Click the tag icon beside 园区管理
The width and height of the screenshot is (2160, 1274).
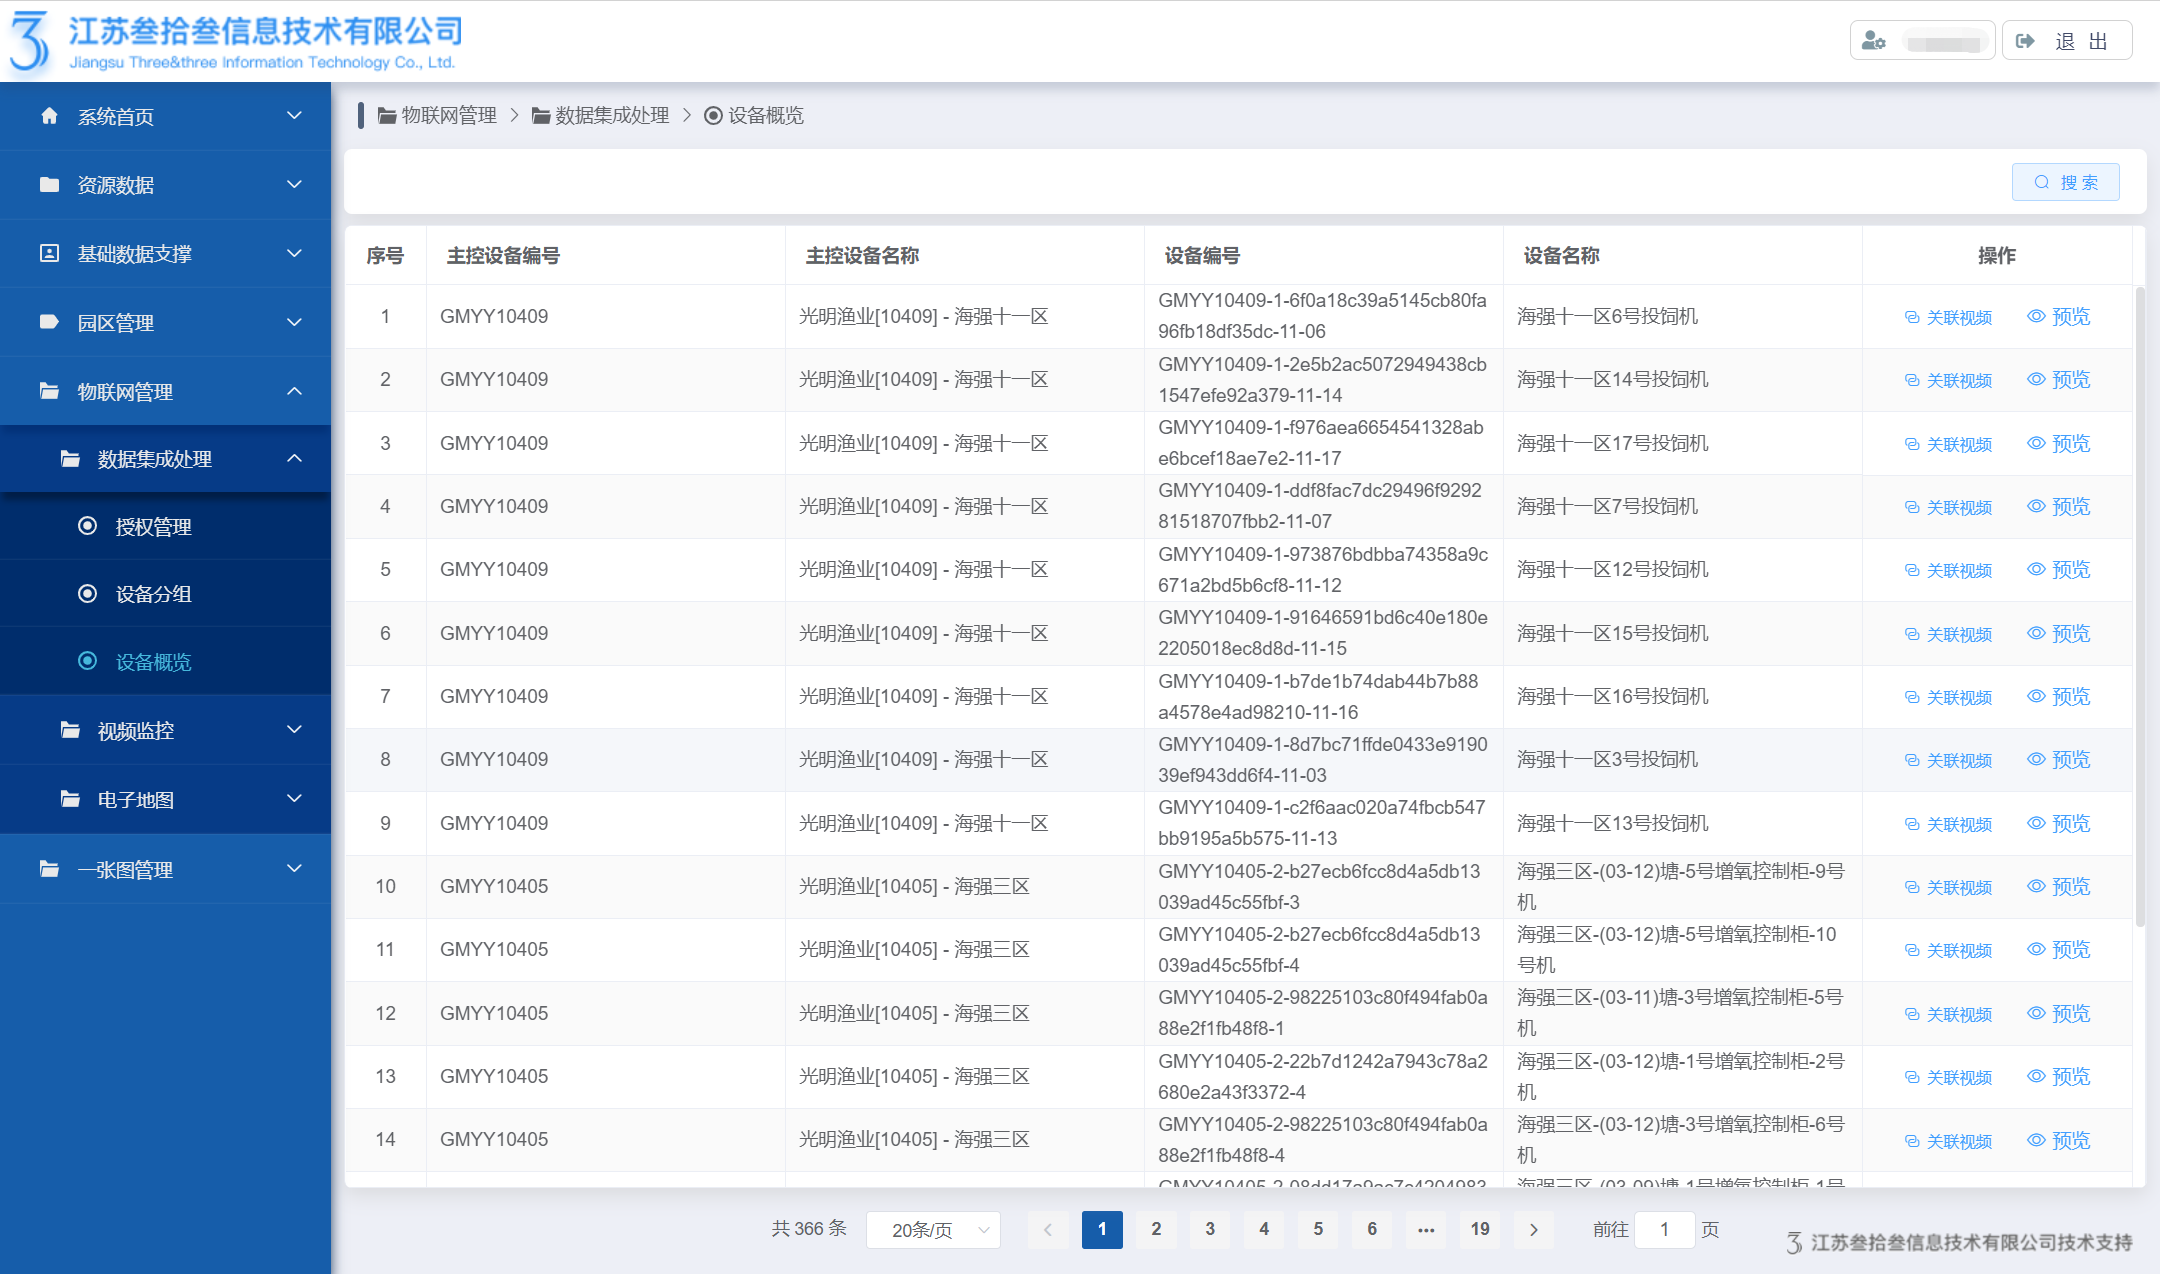tap(49, 322)
